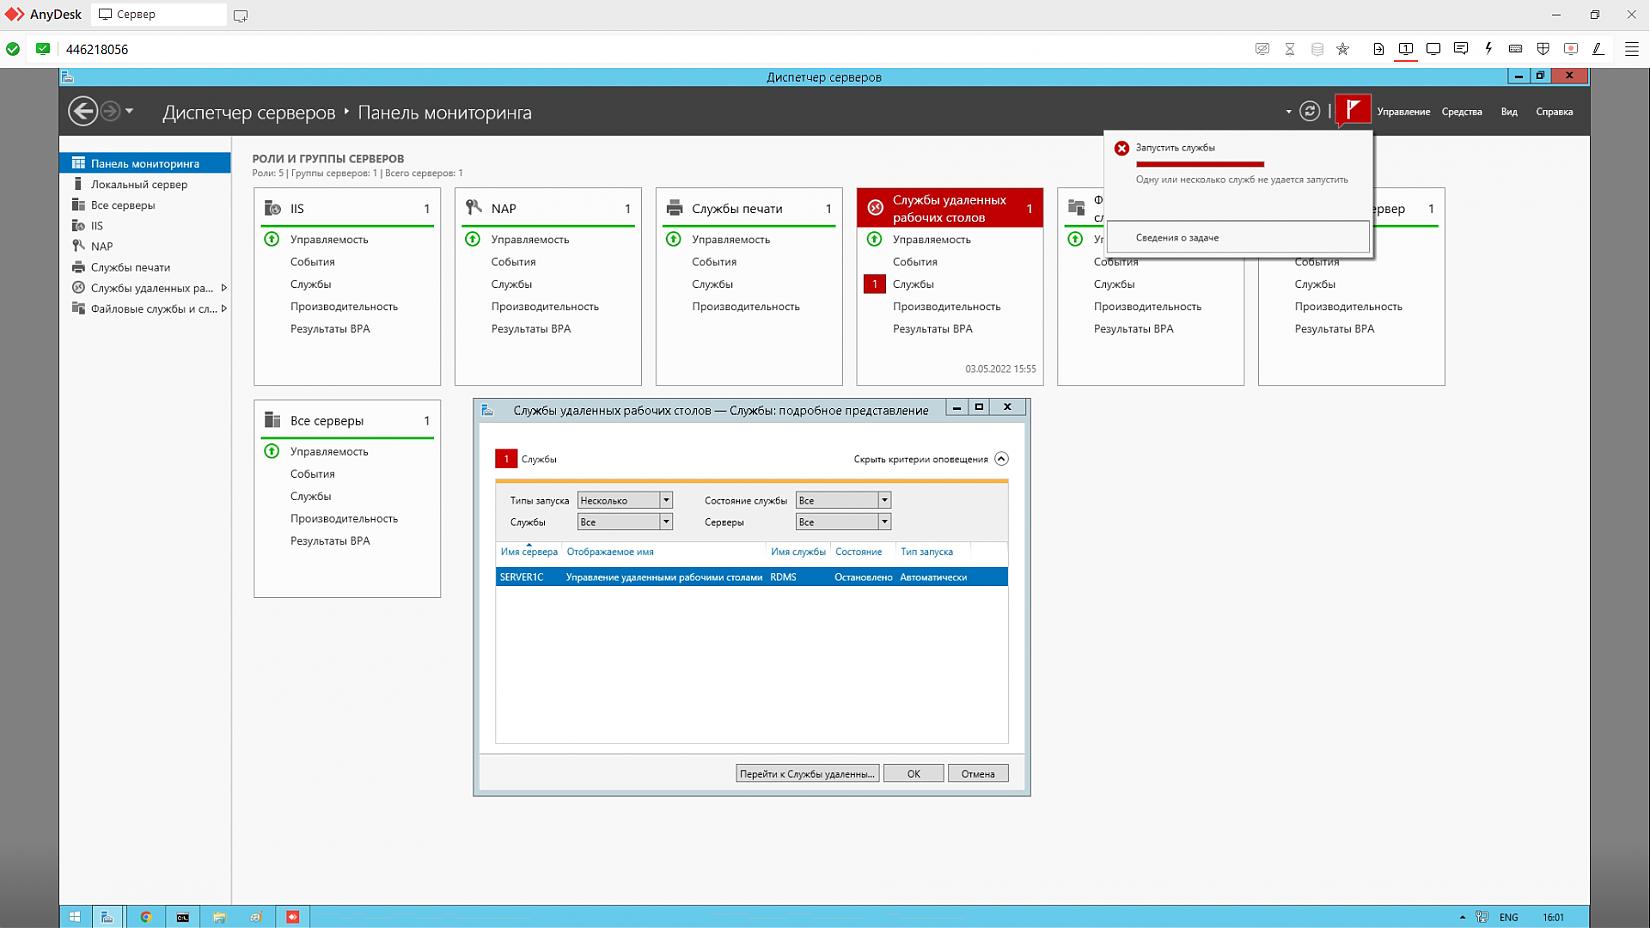Image resolution: width=1650 pixels, height=928 pixels.
Task: Click the IIS role tile icon
Action: pos(272,208)
